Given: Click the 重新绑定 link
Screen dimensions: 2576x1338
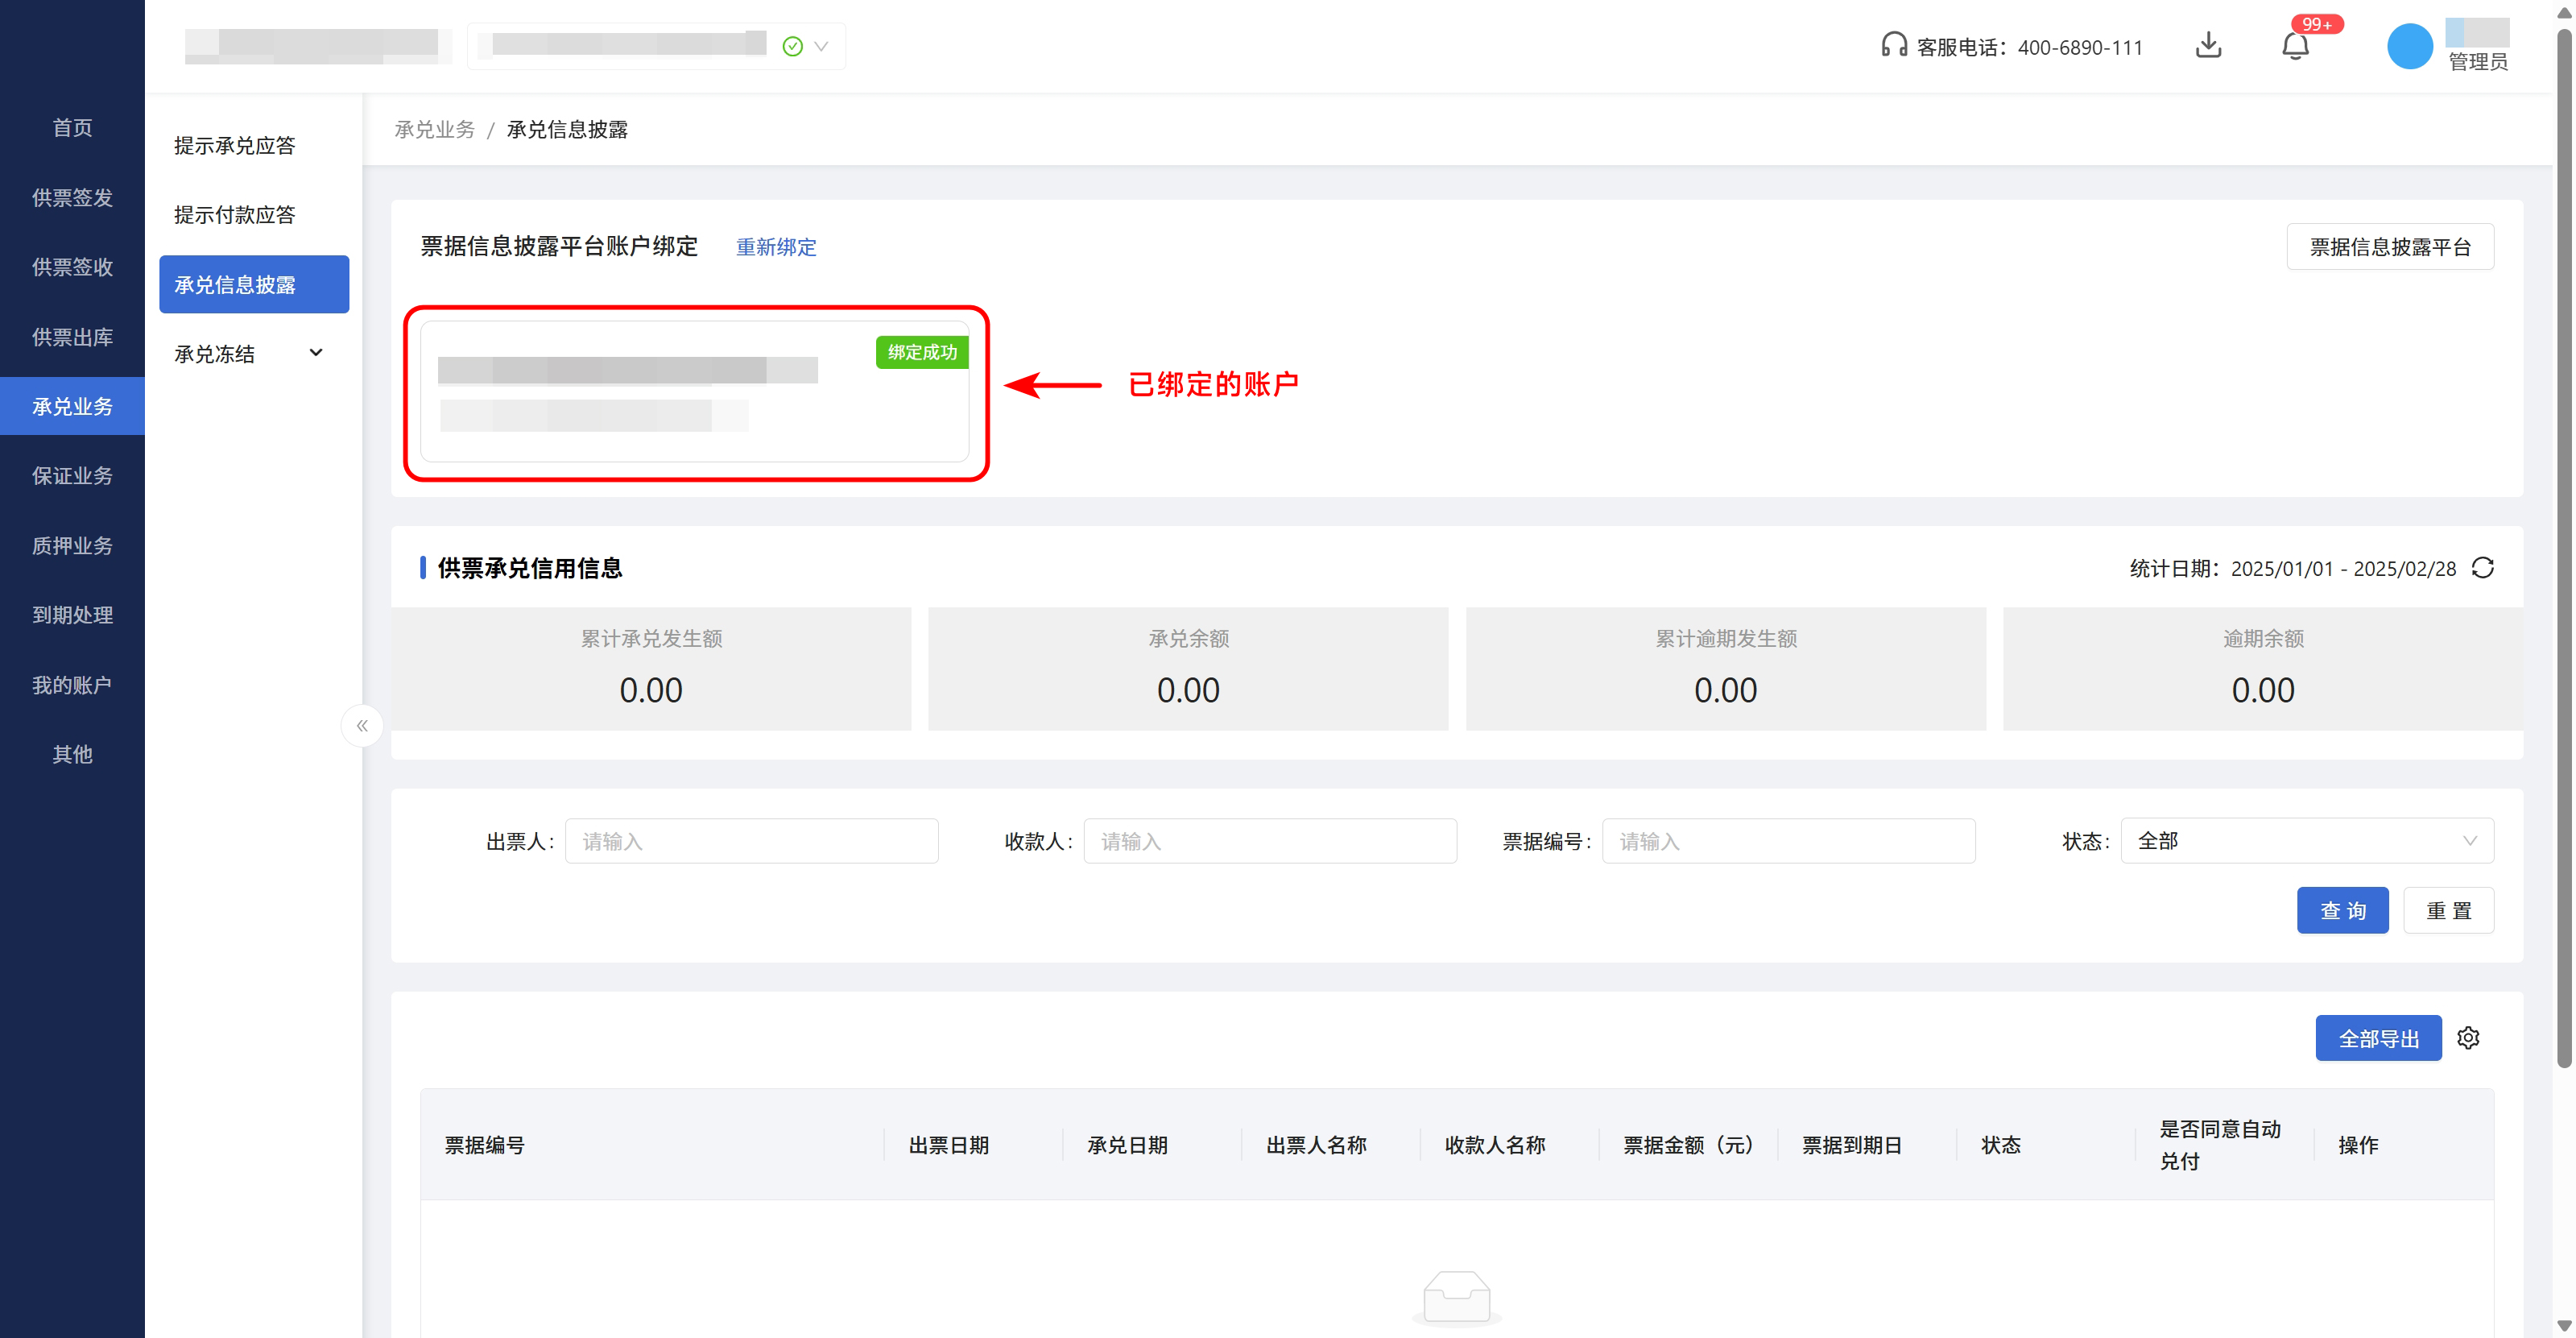Looking at the screenshot, I should tap(776, 247).
